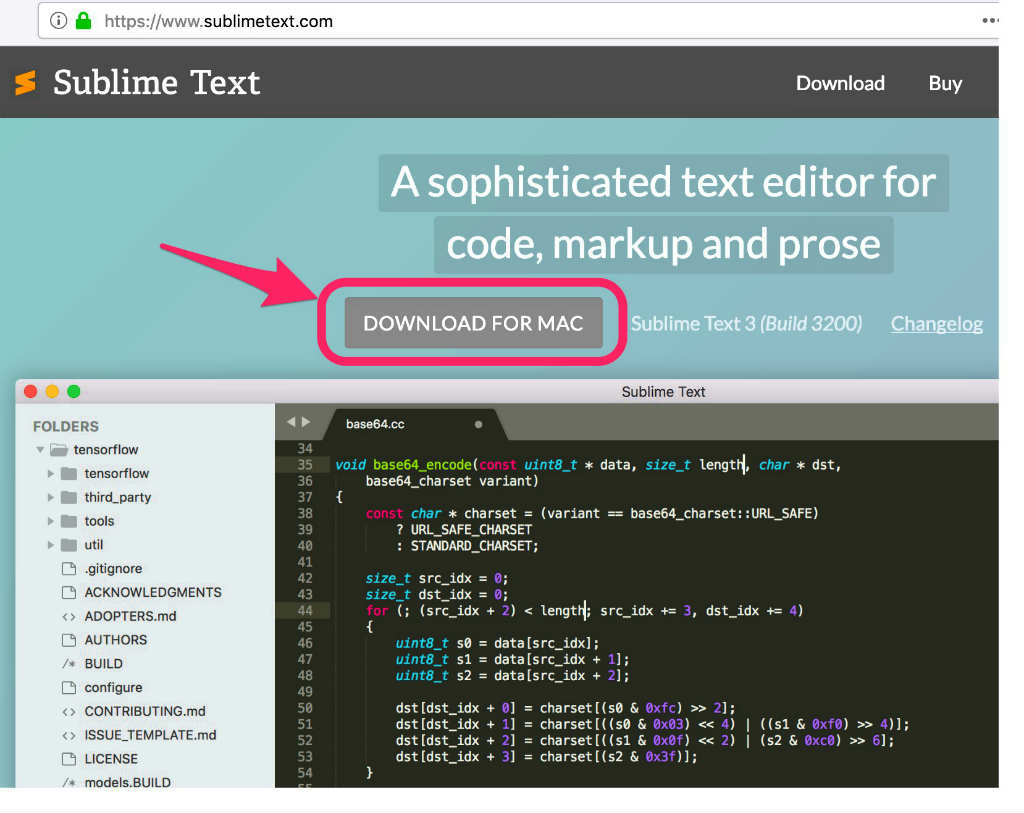Click the yellow minimize window button
Viewport: 1024px width, 813px height.
pos(52,391)
